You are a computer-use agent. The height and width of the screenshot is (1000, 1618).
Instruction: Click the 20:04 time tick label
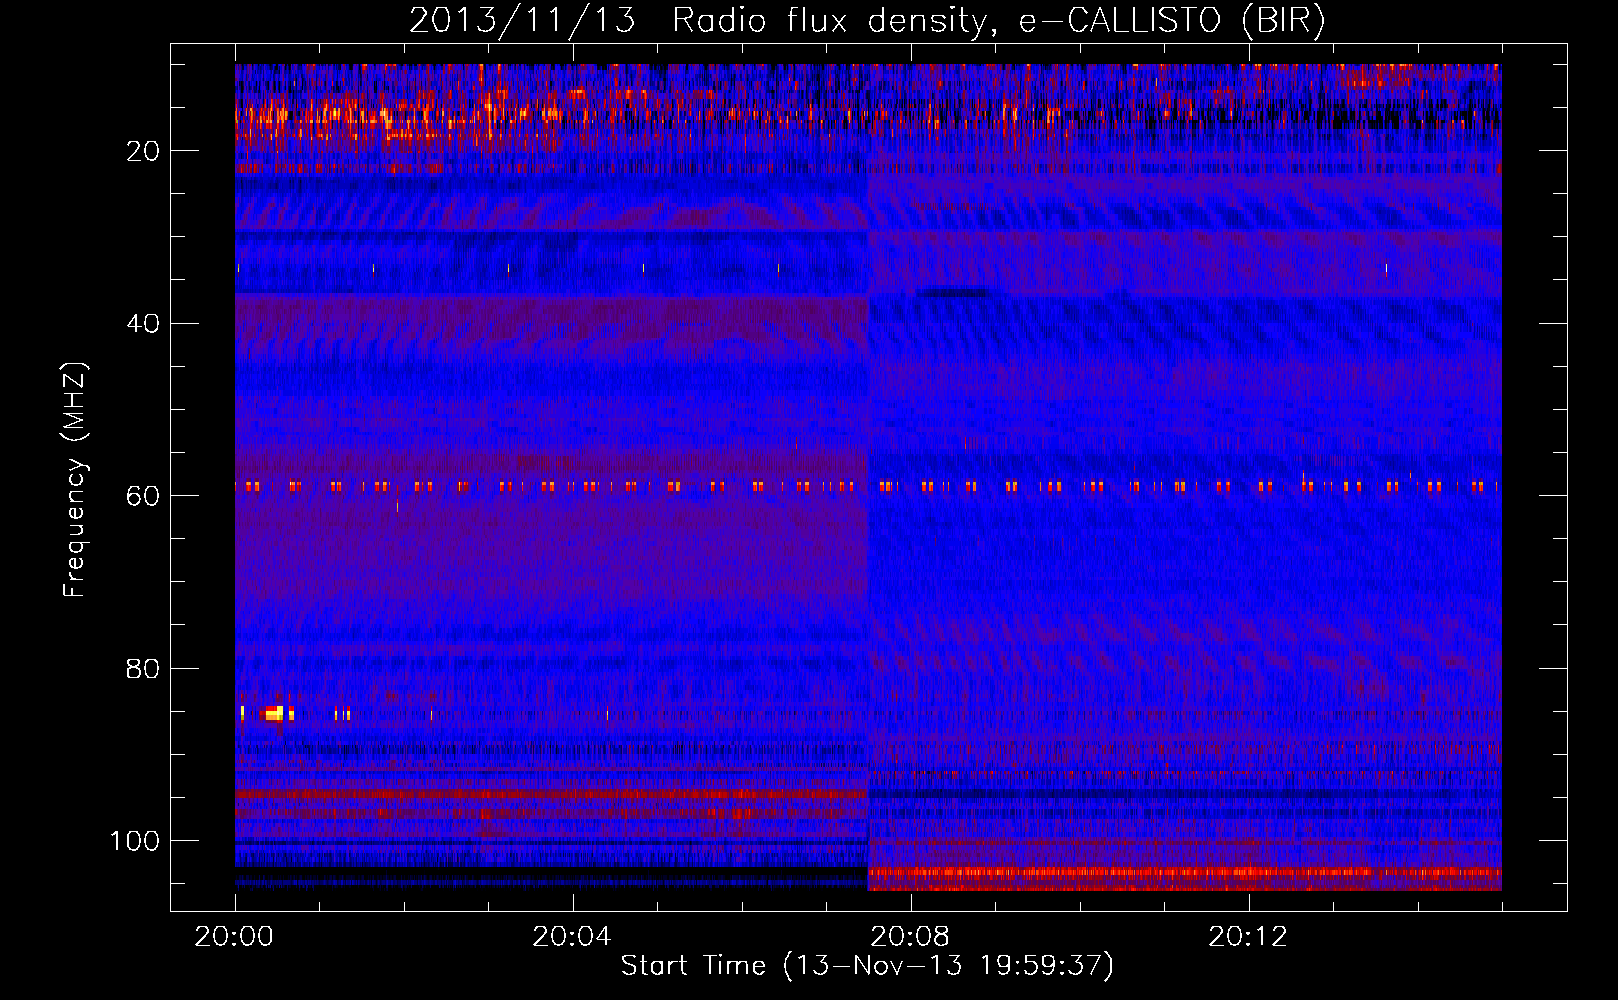(x=572, y=937)
